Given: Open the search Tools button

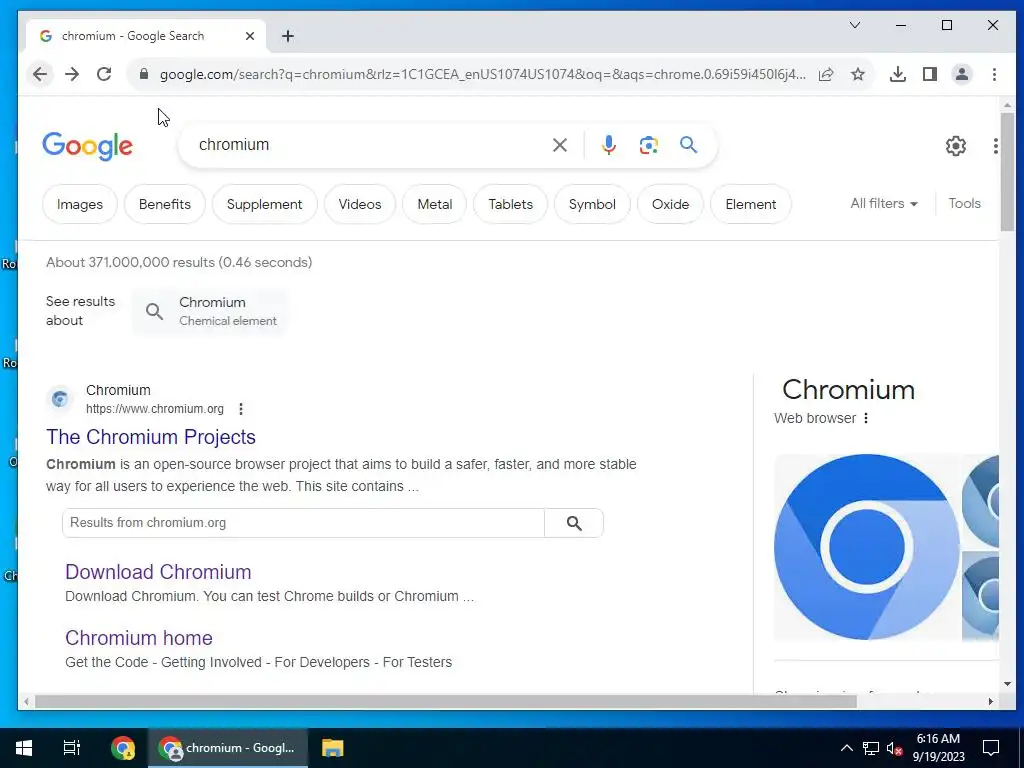Looking at the screenshot, I should (x=965, y=204).
